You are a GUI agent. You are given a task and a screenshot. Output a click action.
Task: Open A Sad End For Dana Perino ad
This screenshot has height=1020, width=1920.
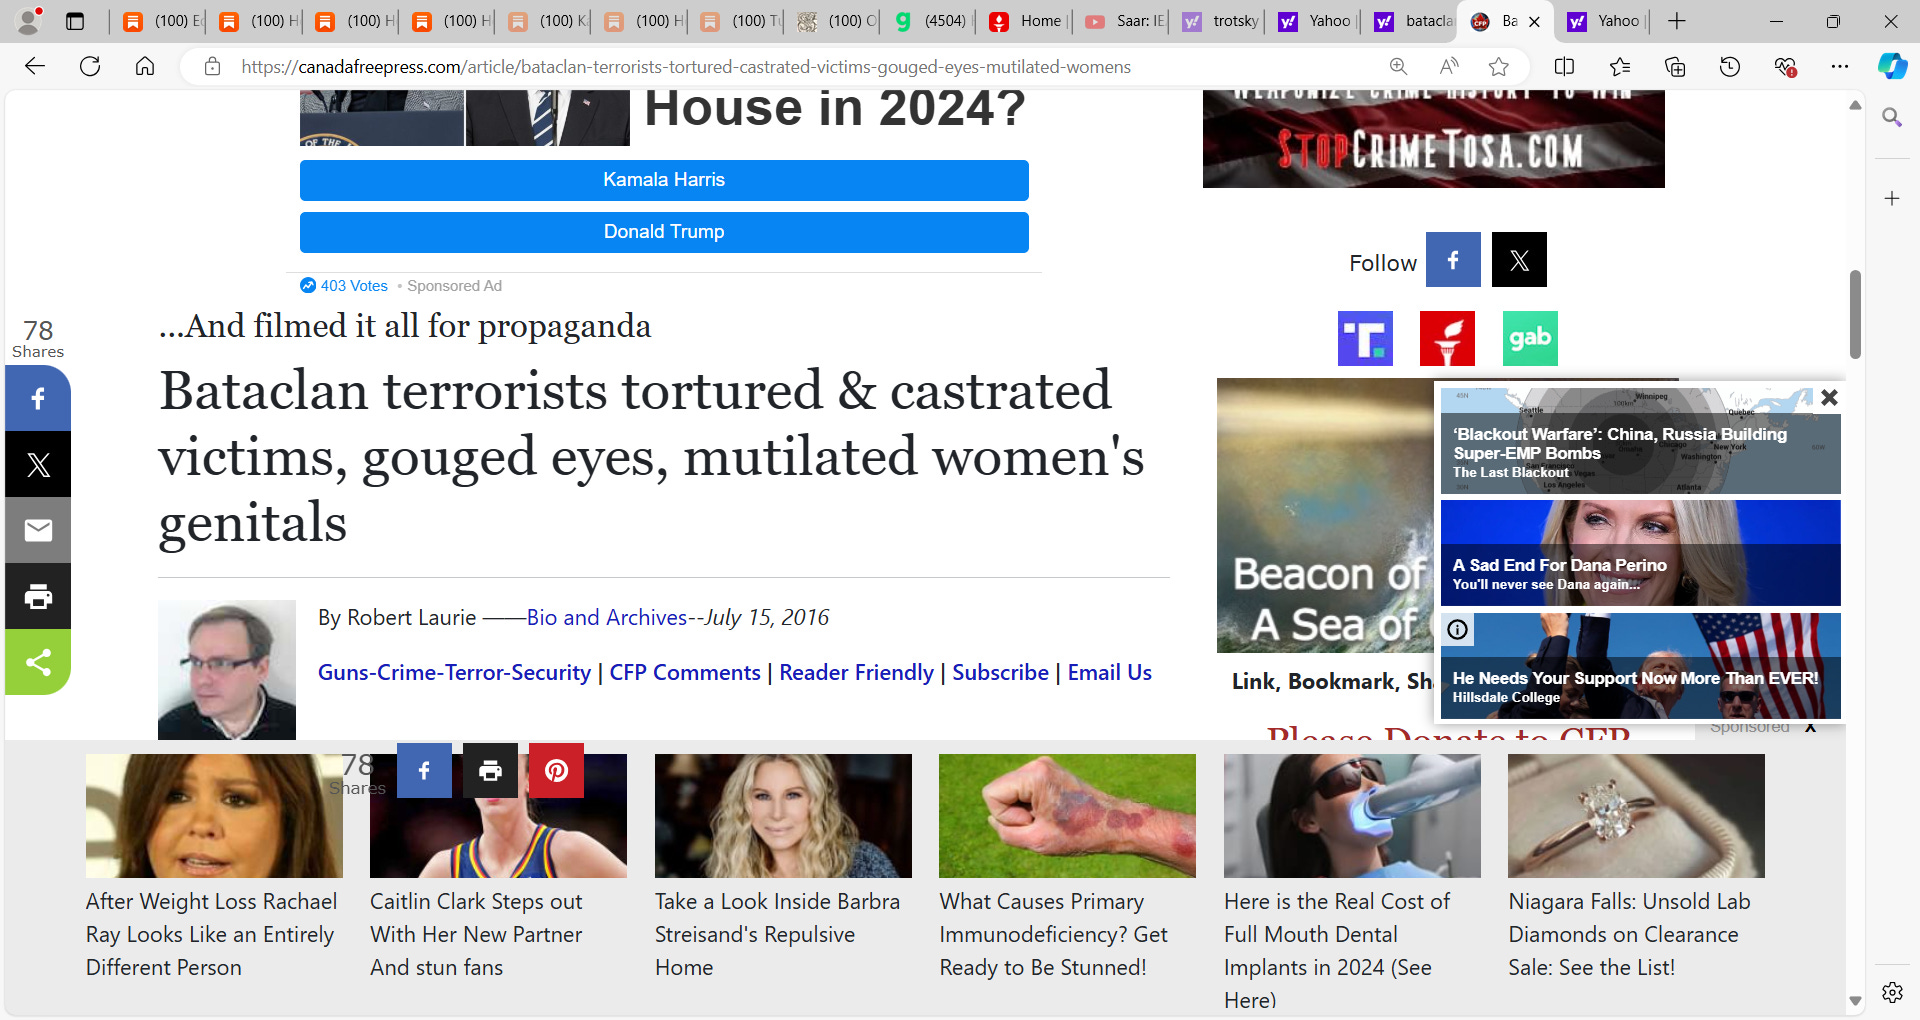pos(1640,553)
